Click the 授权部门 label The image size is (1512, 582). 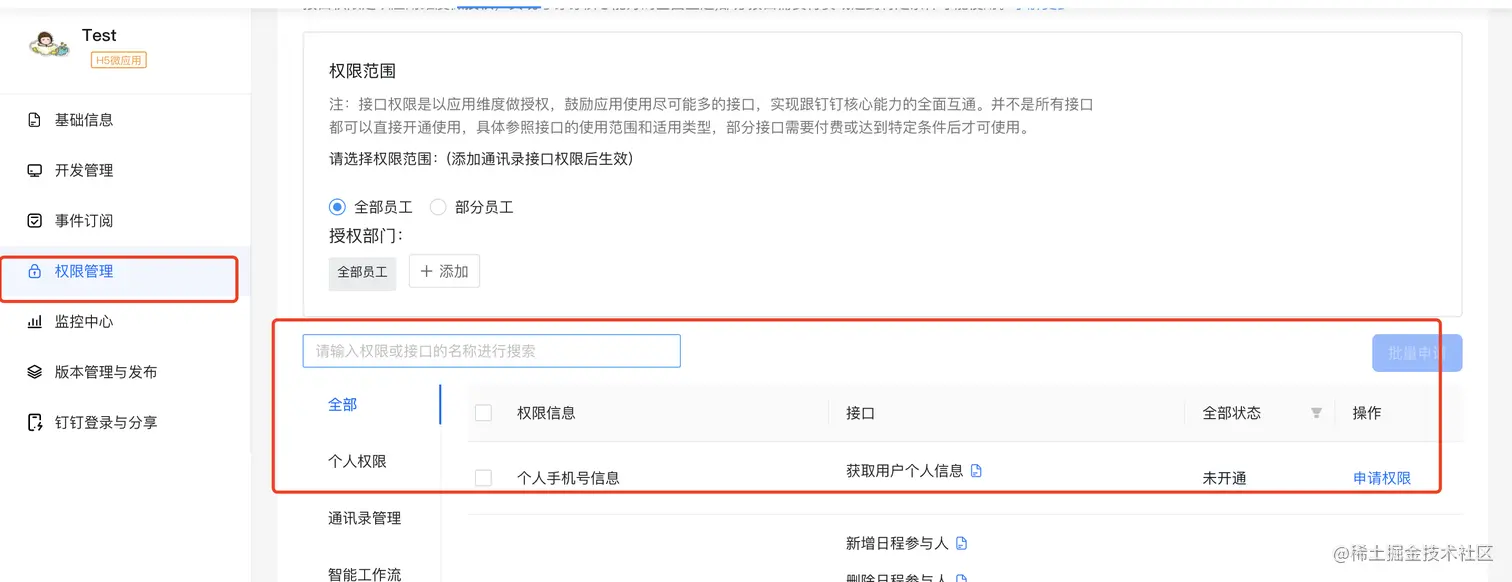point(366,236)
